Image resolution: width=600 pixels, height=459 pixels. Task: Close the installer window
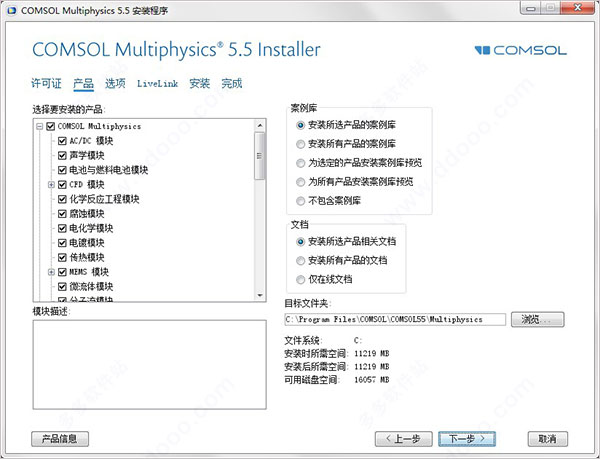point(578,8)
